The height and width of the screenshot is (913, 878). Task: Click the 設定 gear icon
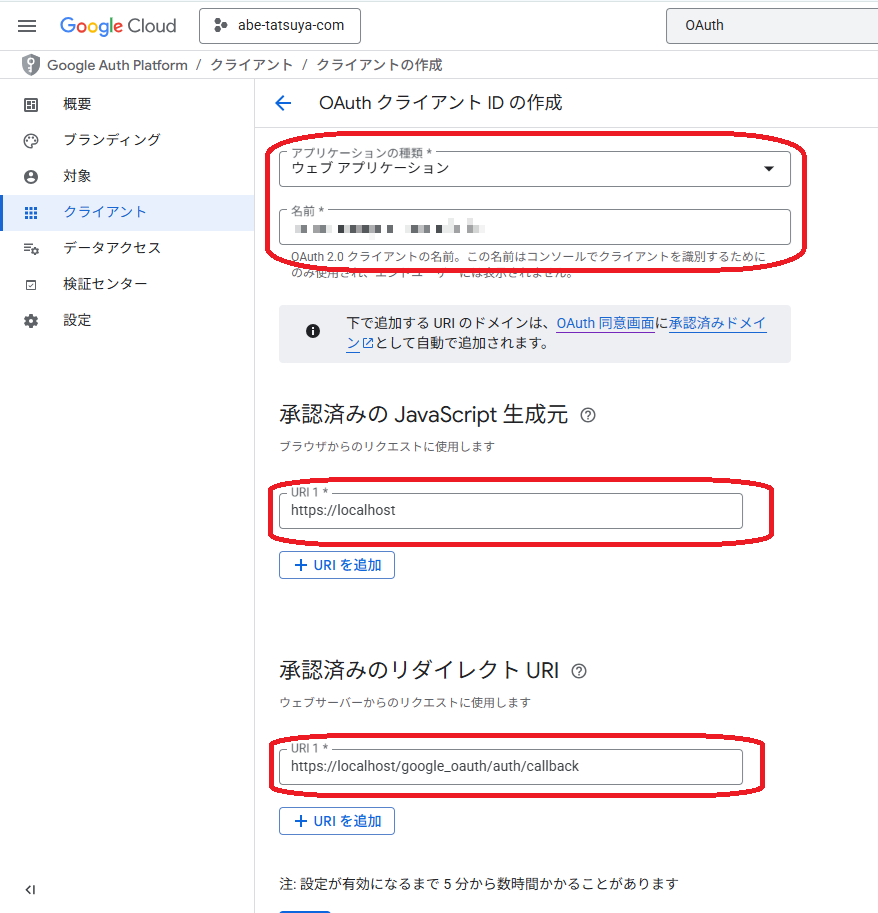31,321
